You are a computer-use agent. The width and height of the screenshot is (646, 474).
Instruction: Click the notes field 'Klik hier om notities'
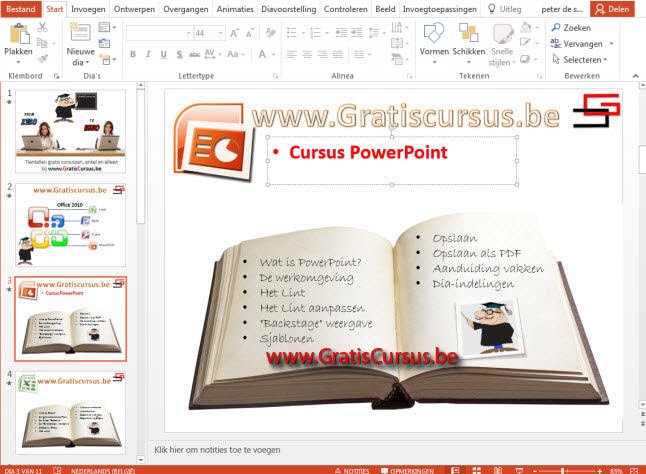(x=217, y=450)
